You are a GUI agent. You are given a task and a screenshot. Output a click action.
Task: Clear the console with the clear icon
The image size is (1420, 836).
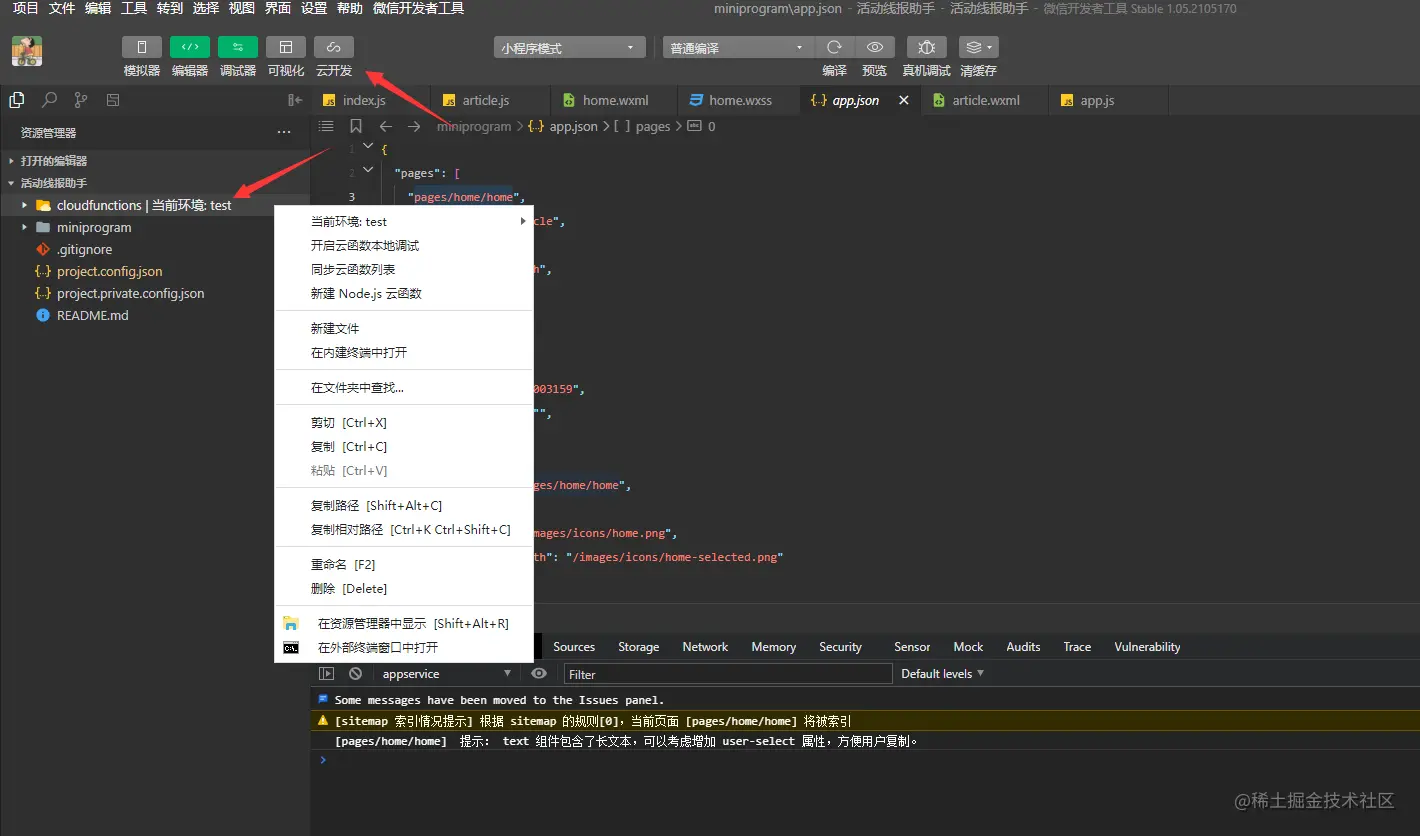355,674
